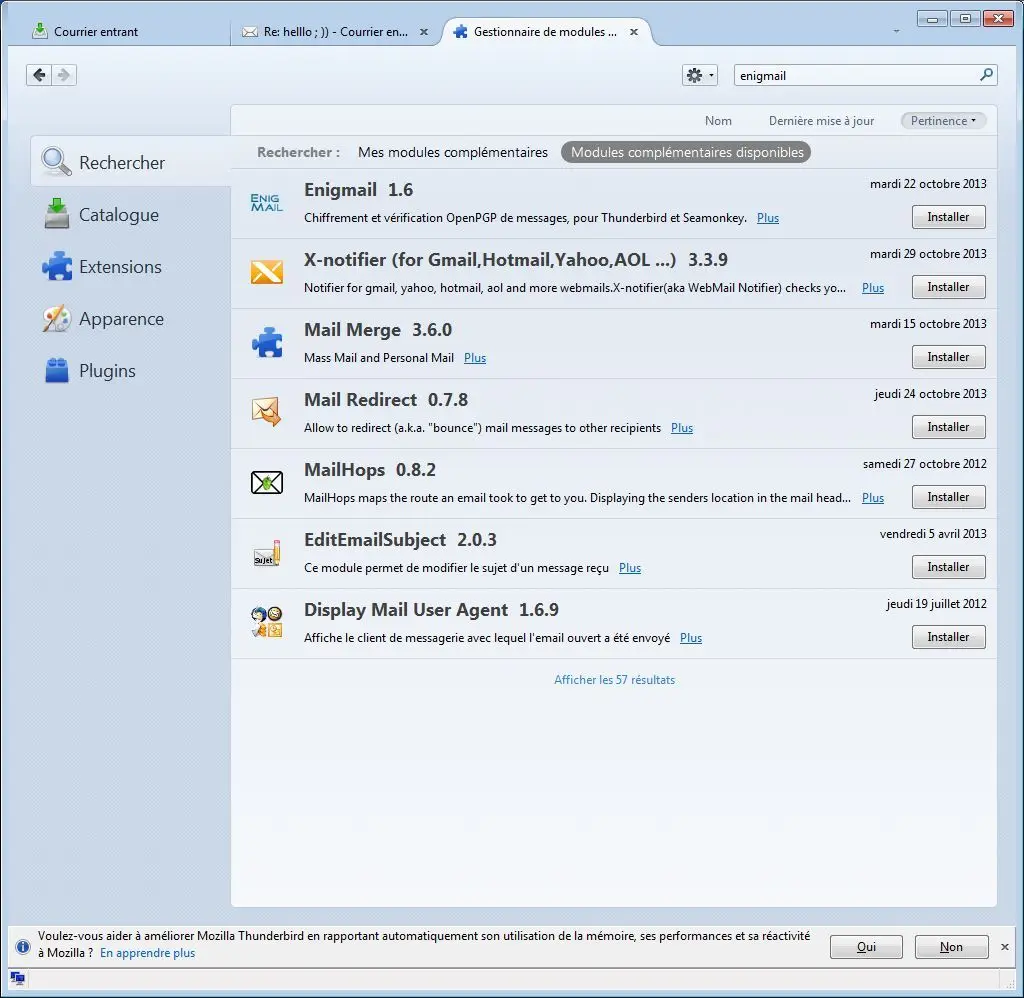Sort results by Dernière mise à jour
The width and height of the screenshot is (1024, 998).
pos(821,121)
